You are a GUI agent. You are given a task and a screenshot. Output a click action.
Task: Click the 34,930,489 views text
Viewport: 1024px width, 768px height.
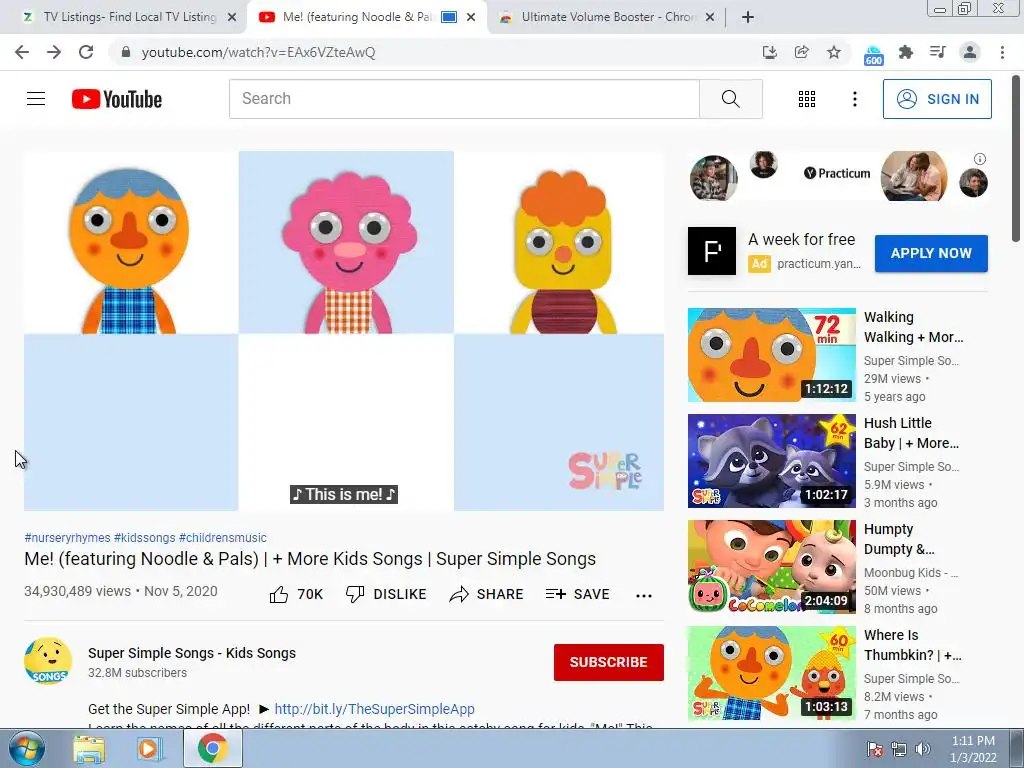tap(78, 591)
